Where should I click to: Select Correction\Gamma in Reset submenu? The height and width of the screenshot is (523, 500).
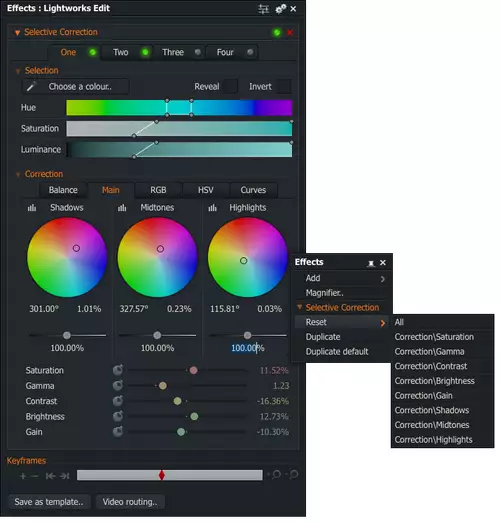429,352
